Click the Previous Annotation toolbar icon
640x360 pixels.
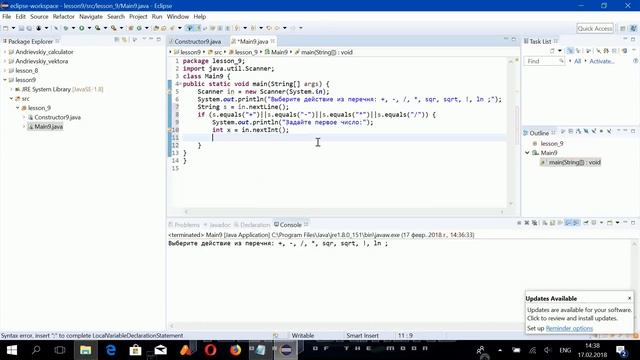(x=253, y=28)
